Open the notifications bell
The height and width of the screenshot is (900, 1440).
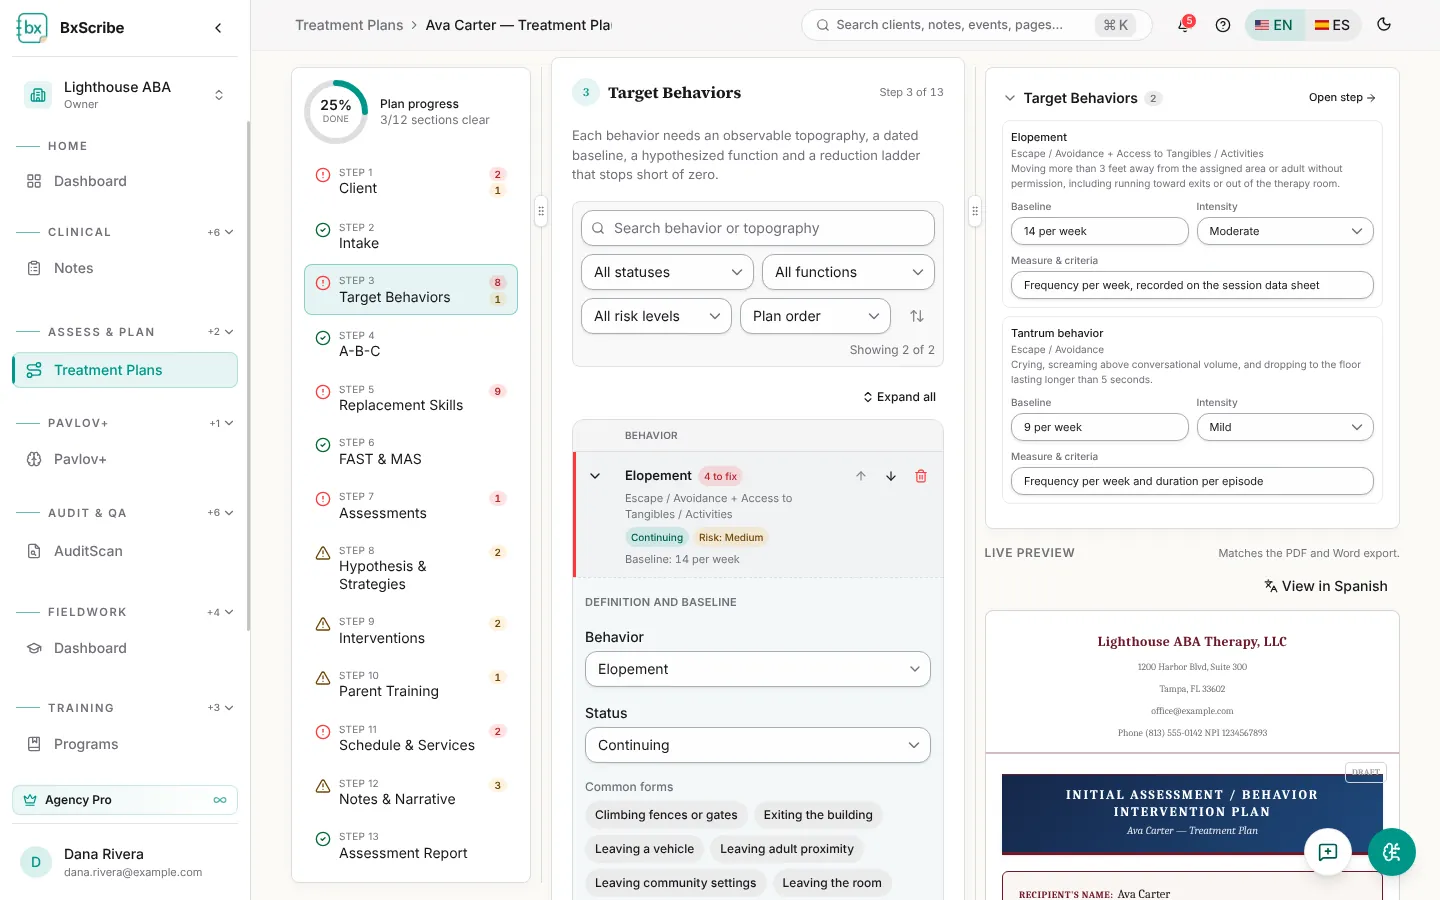[x=1184, y=25]
